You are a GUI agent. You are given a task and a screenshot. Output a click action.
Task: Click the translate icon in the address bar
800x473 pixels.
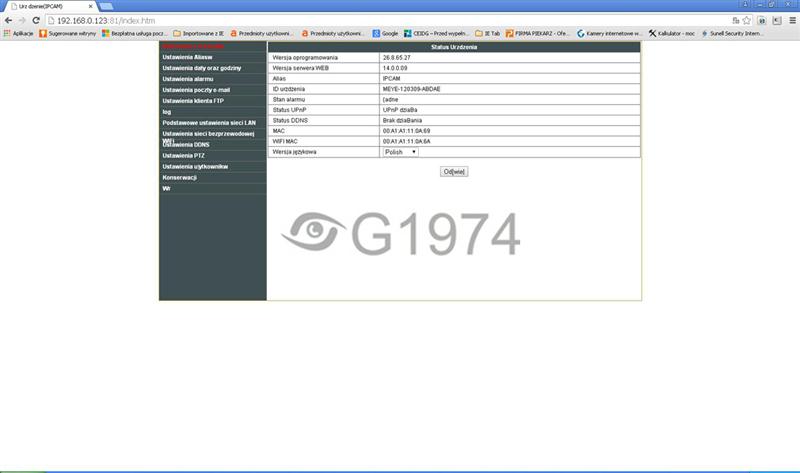(736, 20)
